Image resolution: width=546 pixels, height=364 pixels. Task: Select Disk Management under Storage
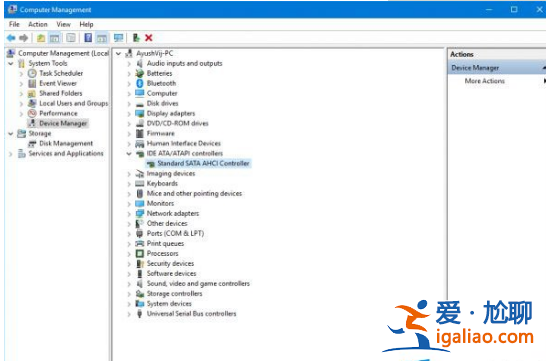66,144
